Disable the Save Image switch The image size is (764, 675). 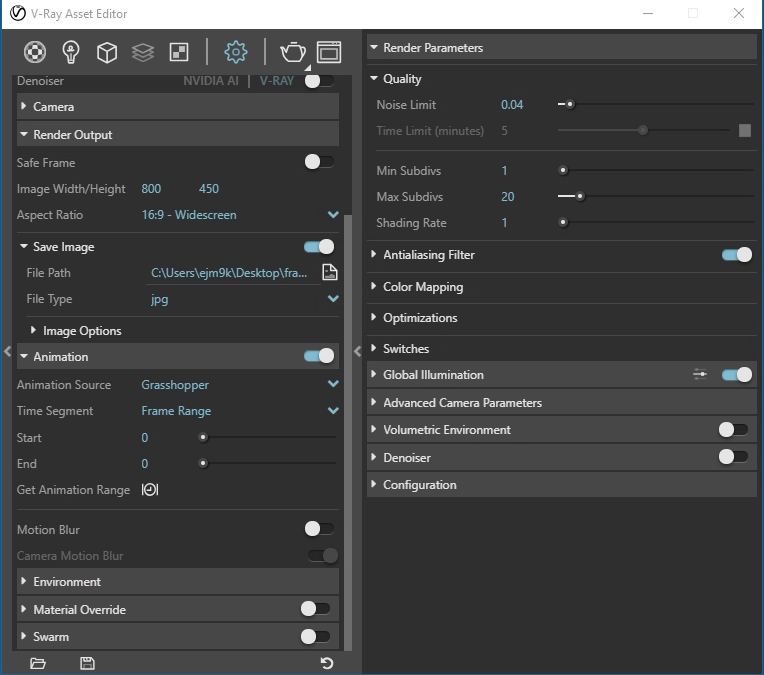(x=319, y=247)
